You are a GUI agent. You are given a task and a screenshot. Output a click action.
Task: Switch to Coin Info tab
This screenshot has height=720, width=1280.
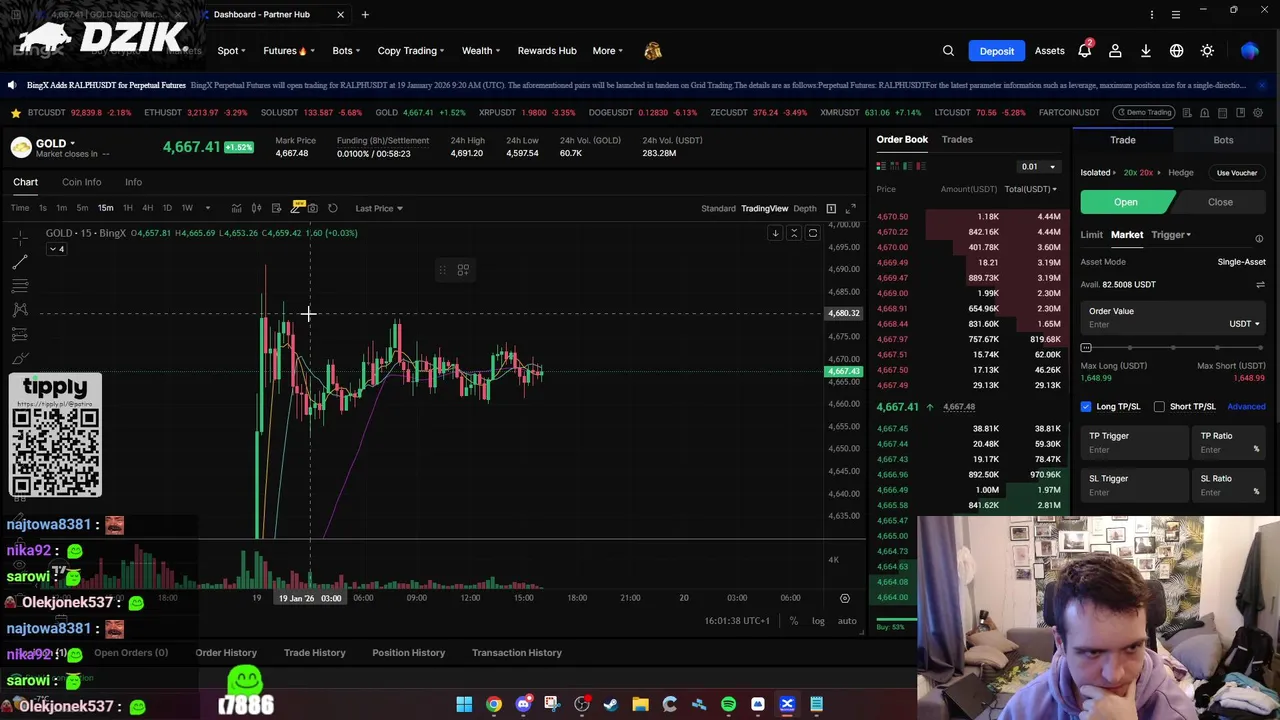[x=81, y=182]
